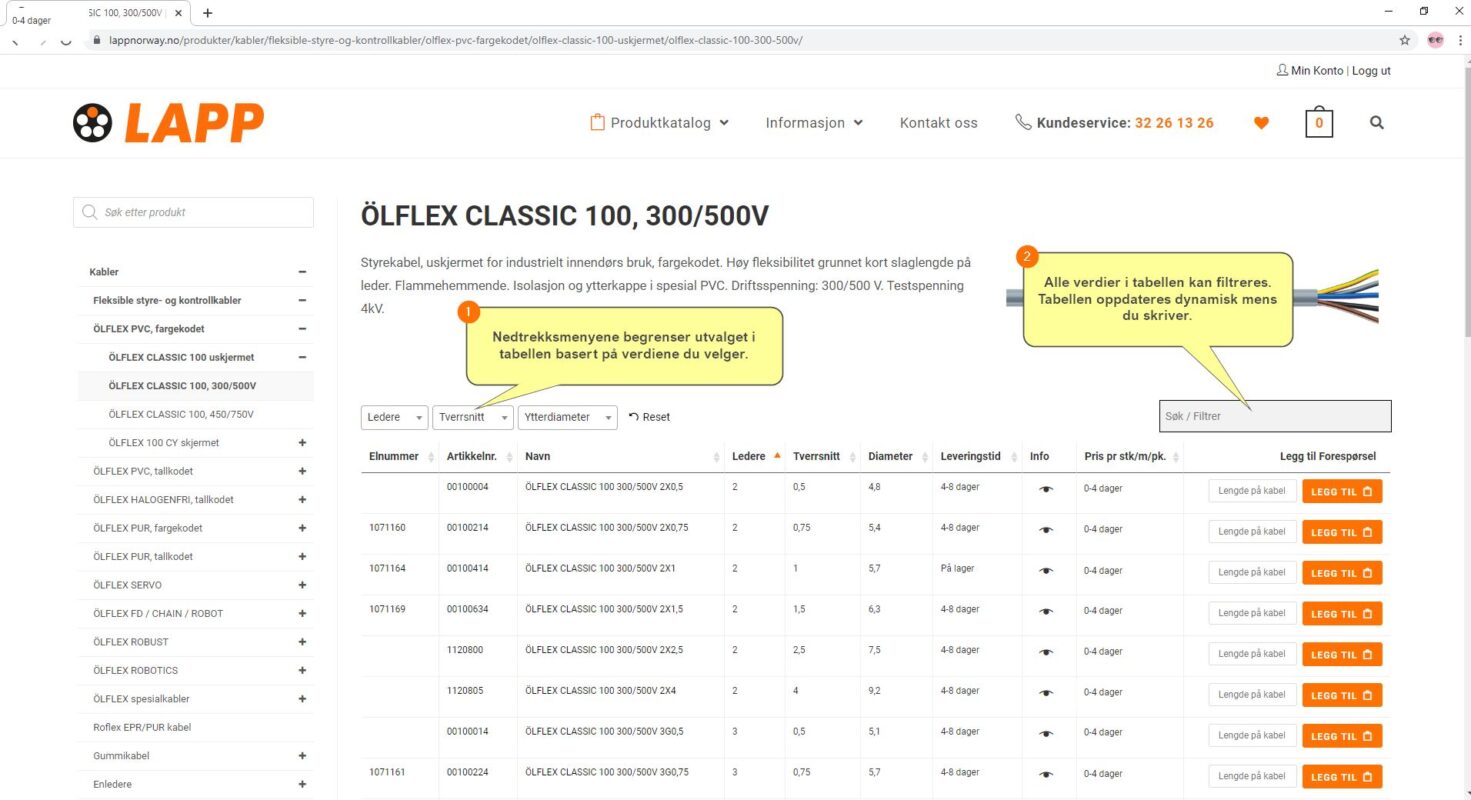Focus the Søk etter produkt field
The height and width of the screenshot is (800, 1471).
(x=193, y=212)
